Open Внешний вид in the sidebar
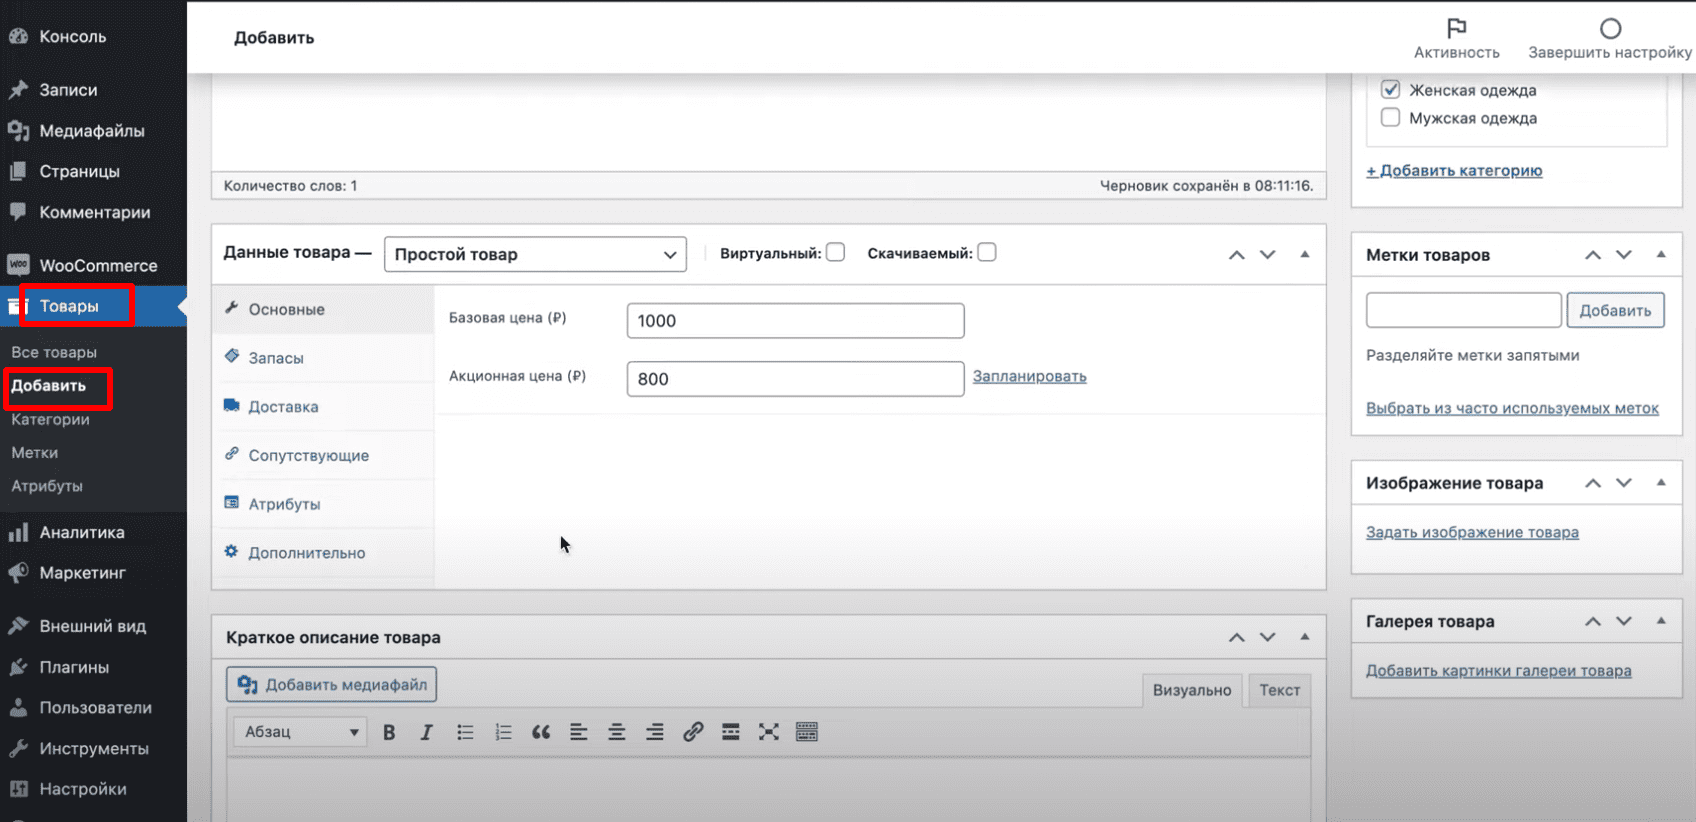The image size is (1696, 822). (x=92, y=626)
